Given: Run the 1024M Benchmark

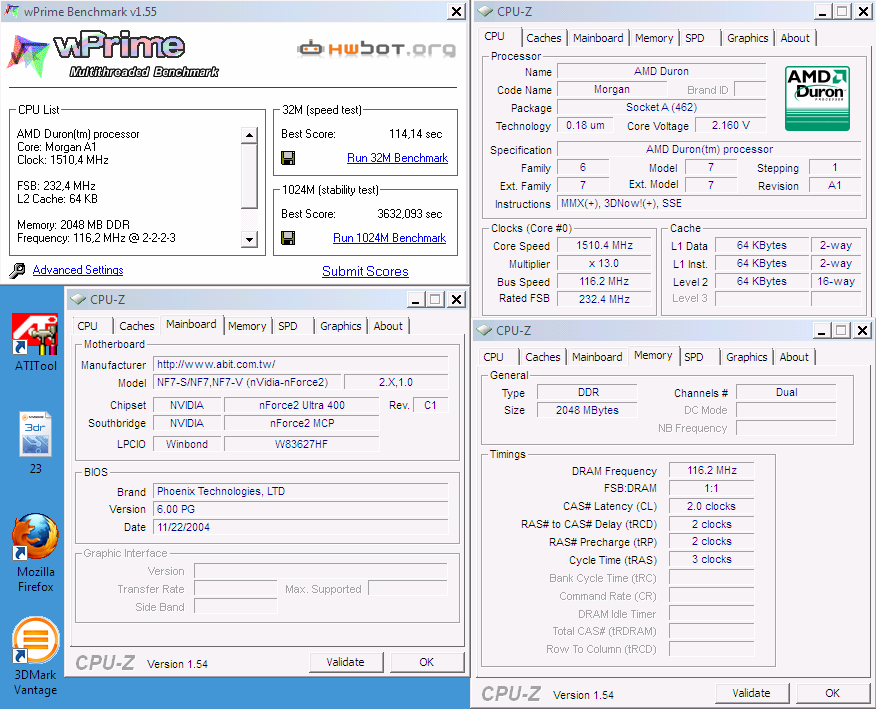Looking at the screenshot, I should (389, 238).
